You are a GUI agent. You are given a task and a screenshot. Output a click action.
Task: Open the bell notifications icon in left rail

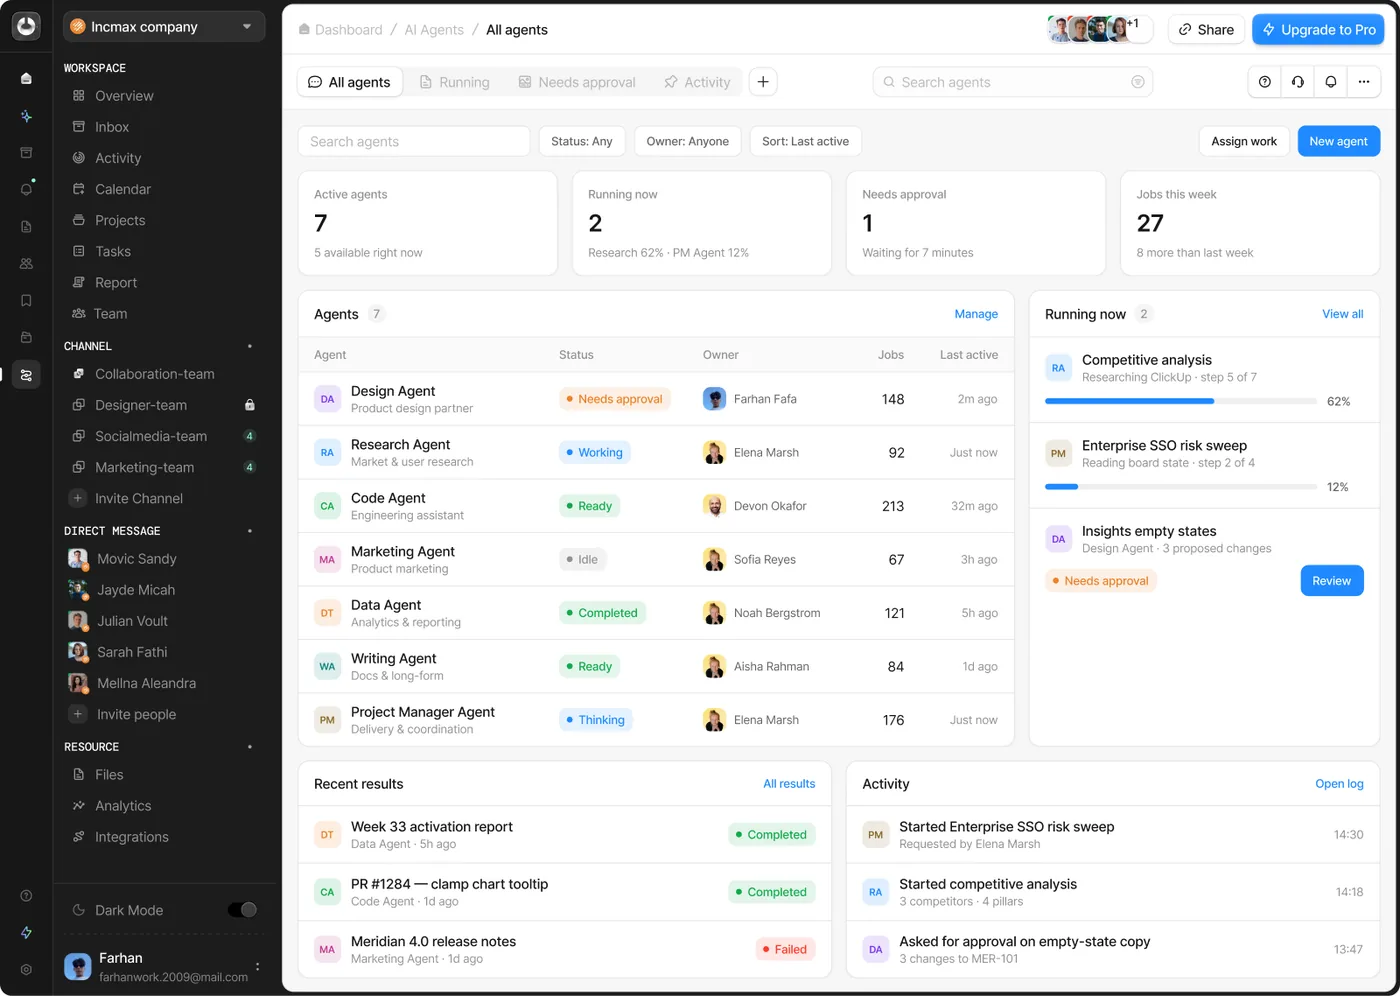coord(26,189)
